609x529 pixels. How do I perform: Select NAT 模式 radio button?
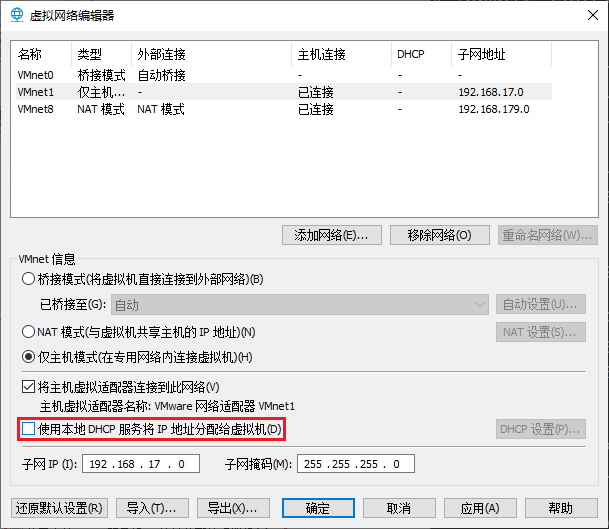click(28, 332)
